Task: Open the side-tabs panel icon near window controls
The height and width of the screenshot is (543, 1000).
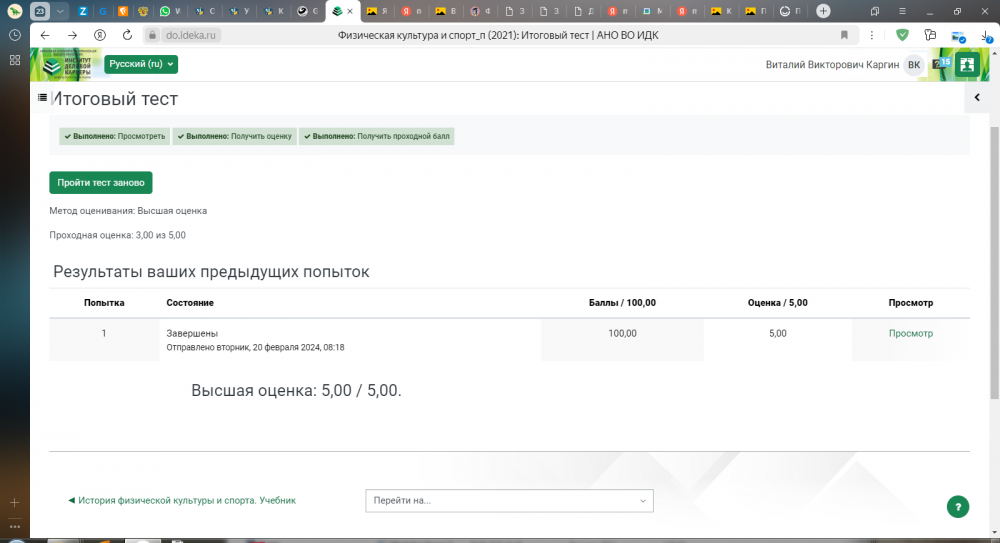Action: [874, 11]
